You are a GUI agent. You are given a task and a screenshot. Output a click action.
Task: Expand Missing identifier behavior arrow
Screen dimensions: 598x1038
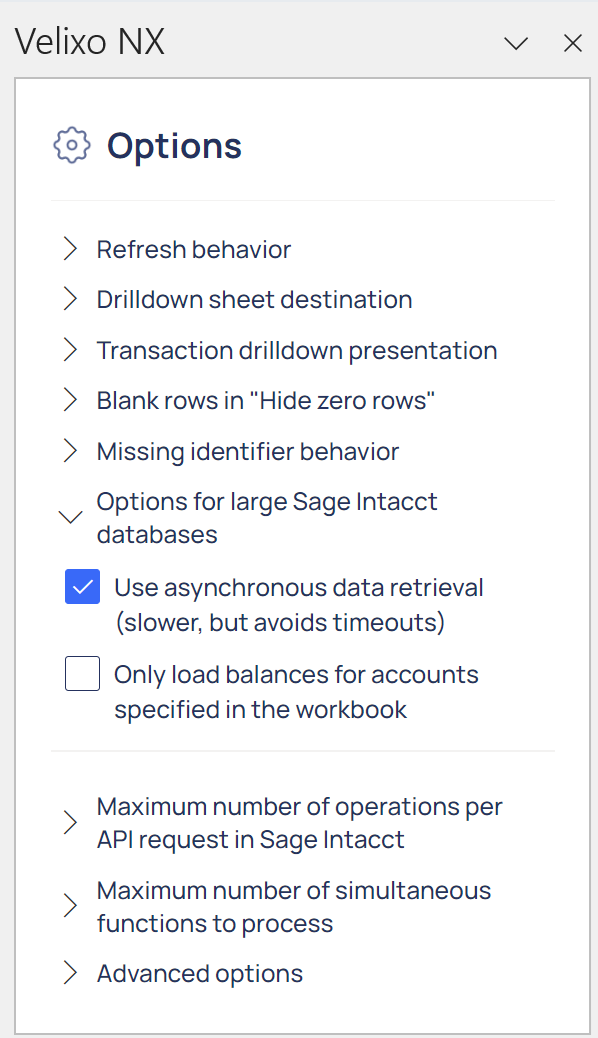click(x=70, y=451)
